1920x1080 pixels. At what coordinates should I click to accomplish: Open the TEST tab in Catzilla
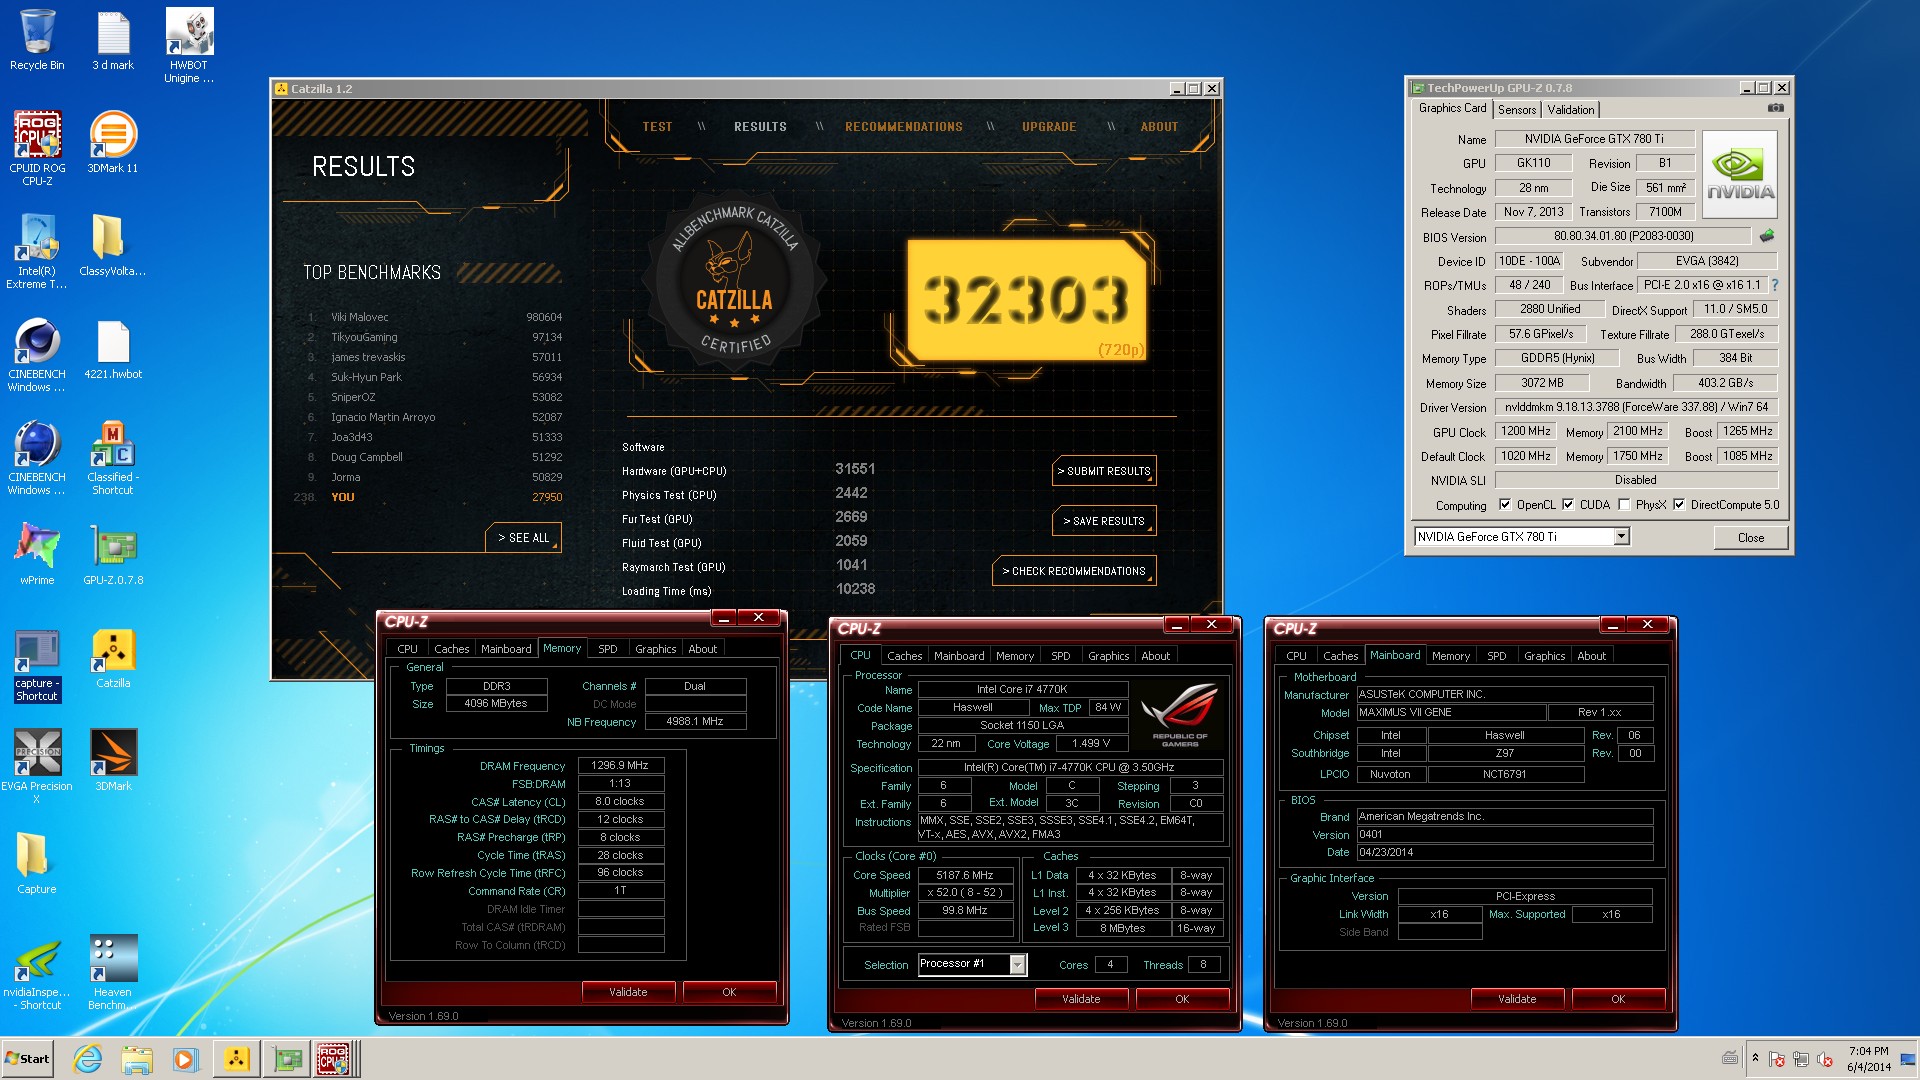[657, 127]
